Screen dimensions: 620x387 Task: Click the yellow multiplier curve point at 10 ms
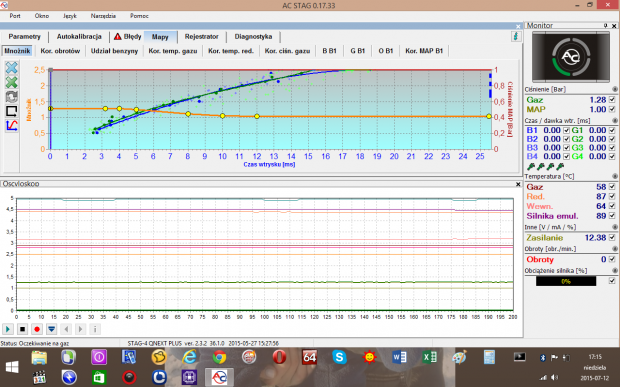(223, 116)
